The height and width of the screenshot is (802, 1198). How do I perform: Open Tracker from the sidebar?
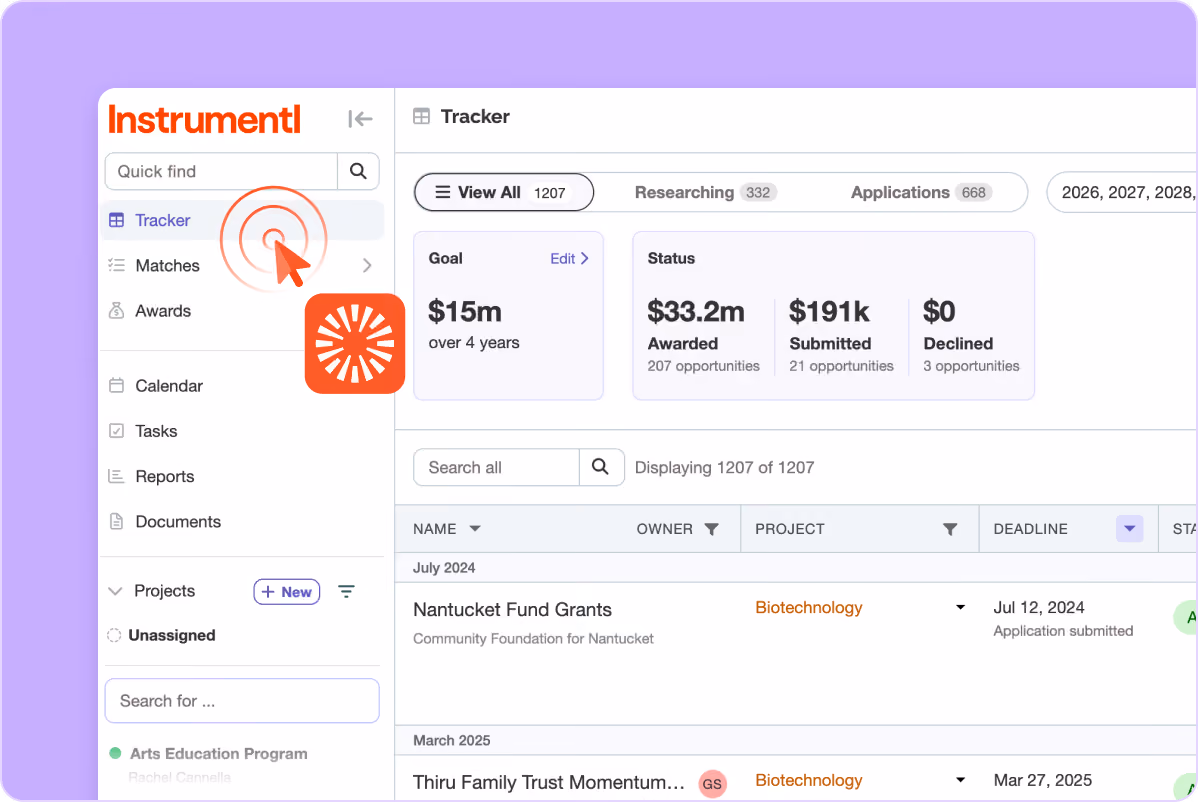tap(242, 220)
